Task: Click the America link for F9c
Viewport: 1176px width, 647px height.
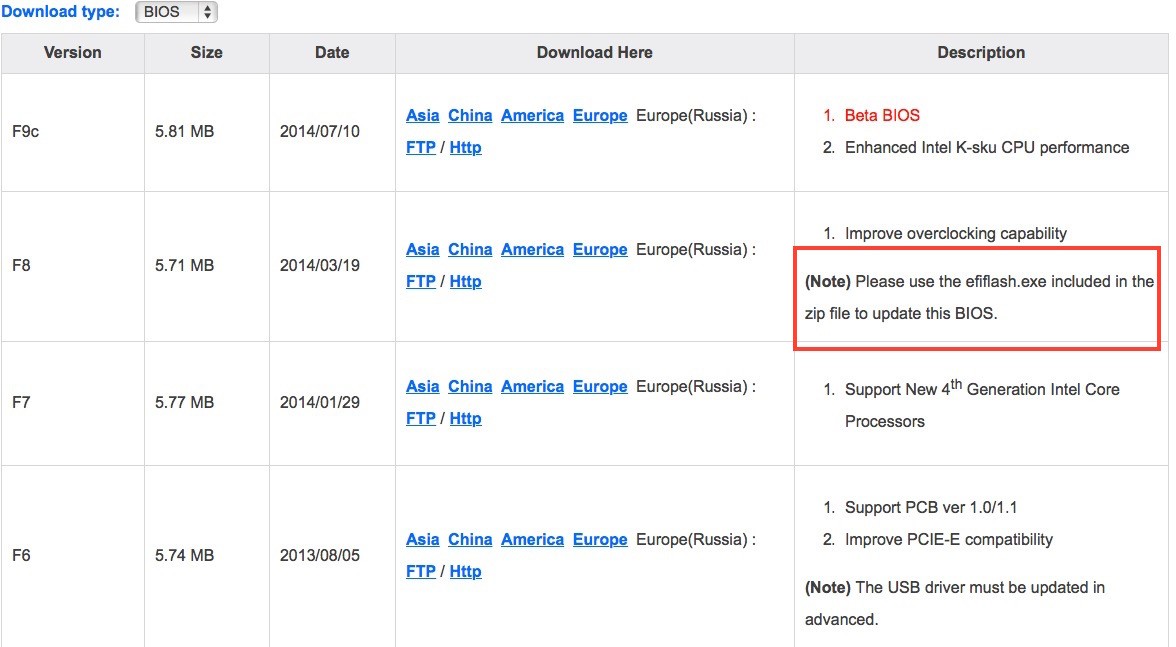Action: point(532,116)
